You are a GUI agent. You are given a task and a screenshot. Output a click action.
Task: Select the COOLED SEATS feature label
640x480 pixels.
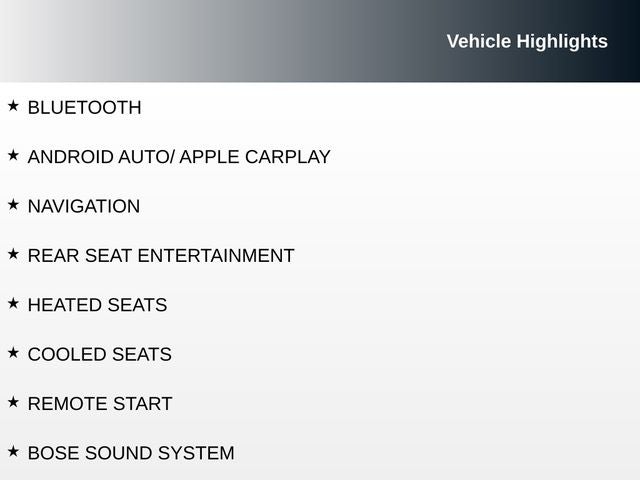99,355
